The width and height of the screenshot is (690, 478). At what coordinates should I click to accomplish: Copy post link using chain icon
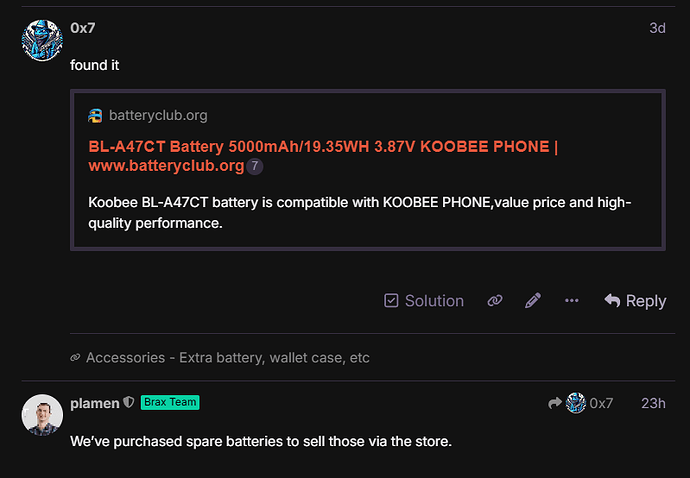(x=495, y=301)
